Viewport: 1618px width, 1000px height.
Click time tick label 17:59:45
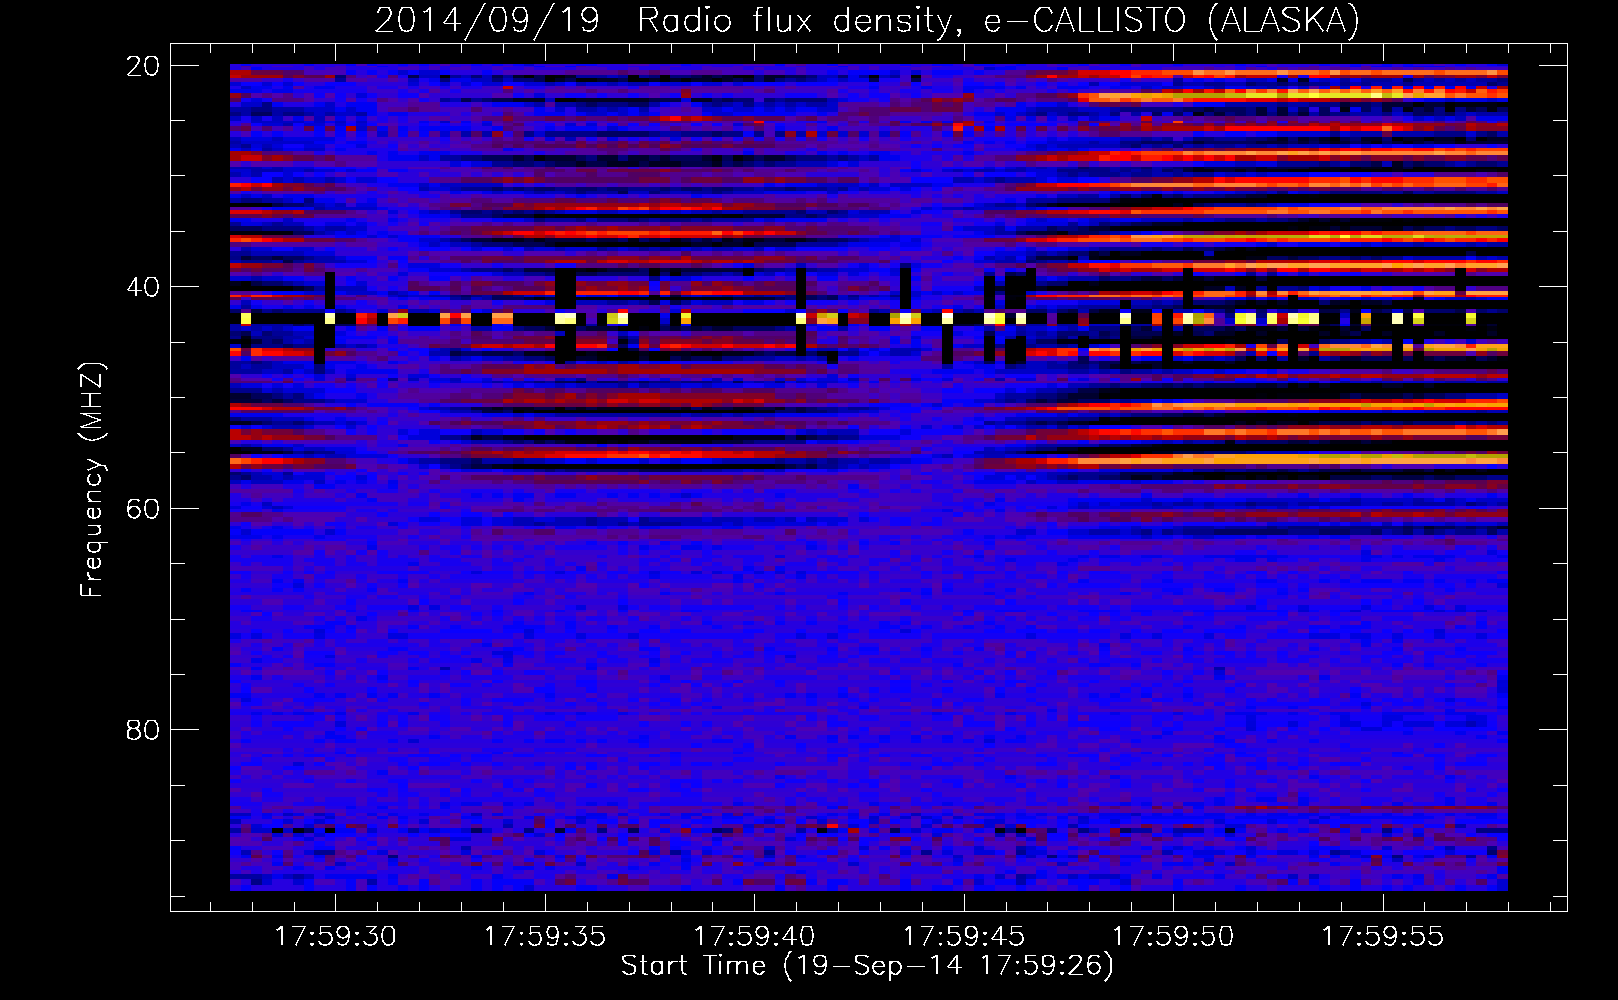[x=964, y=937]
